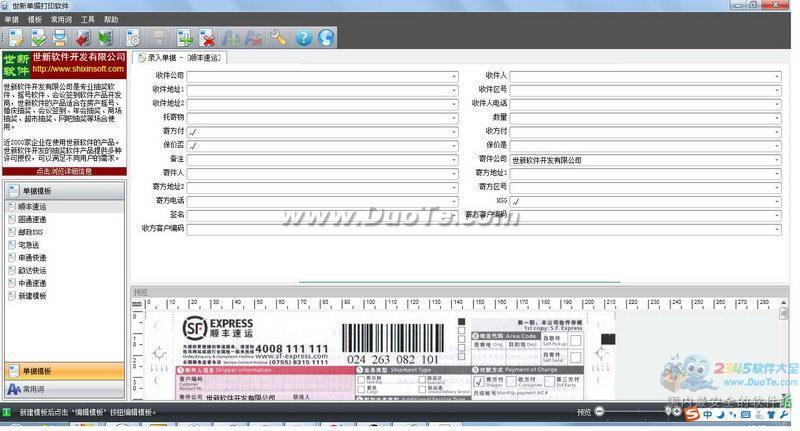Click the blue question mark help icon

(304, 38)
